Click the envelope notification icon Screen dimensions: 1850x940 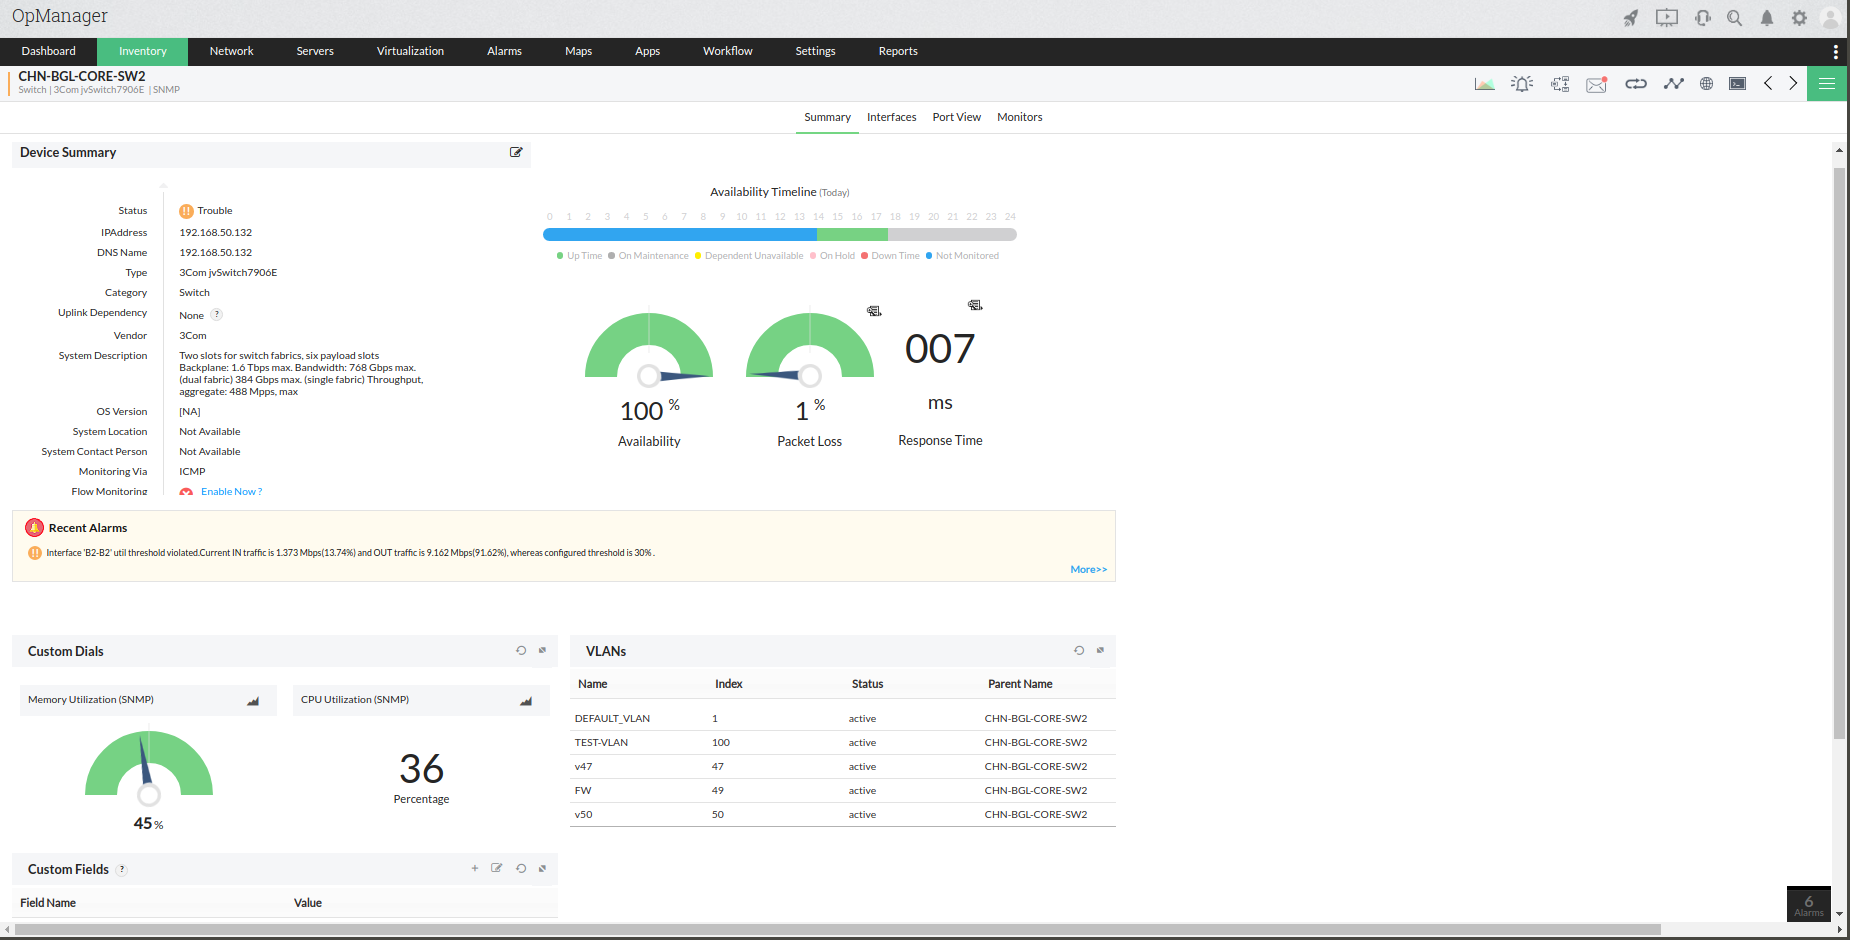click(1597, 84)
